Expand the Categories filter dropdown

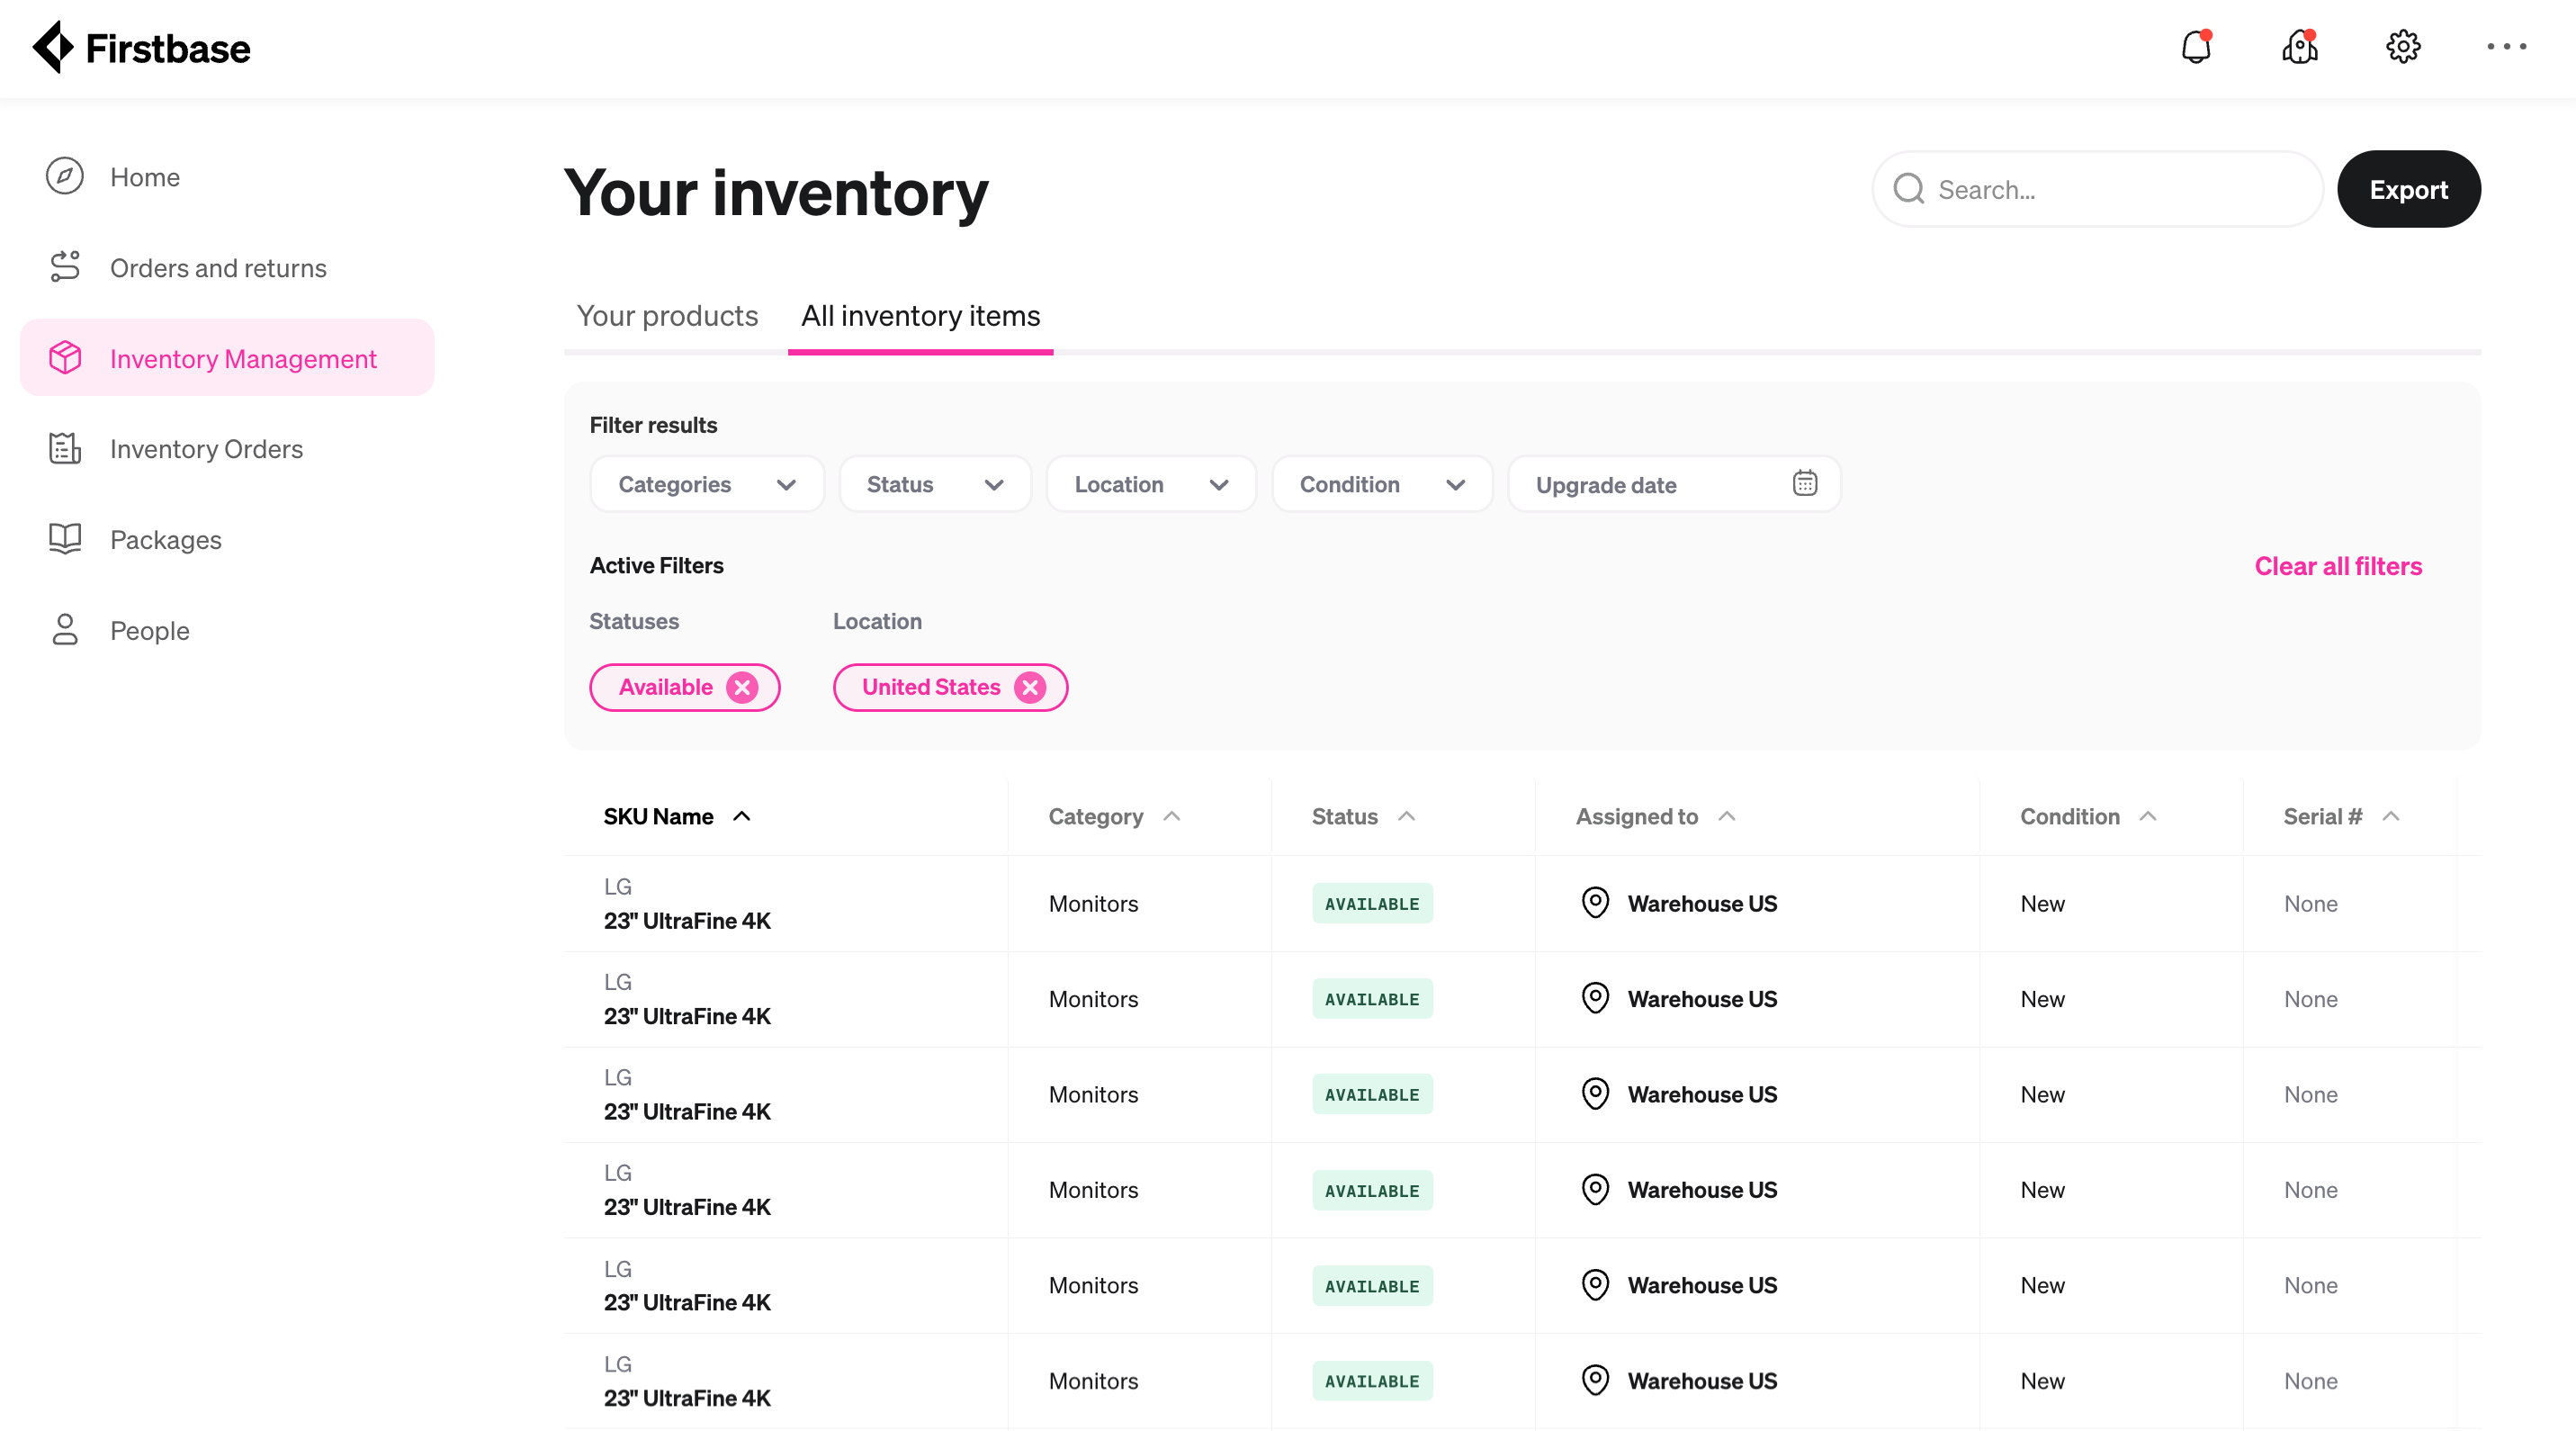(x=707, y=484)
